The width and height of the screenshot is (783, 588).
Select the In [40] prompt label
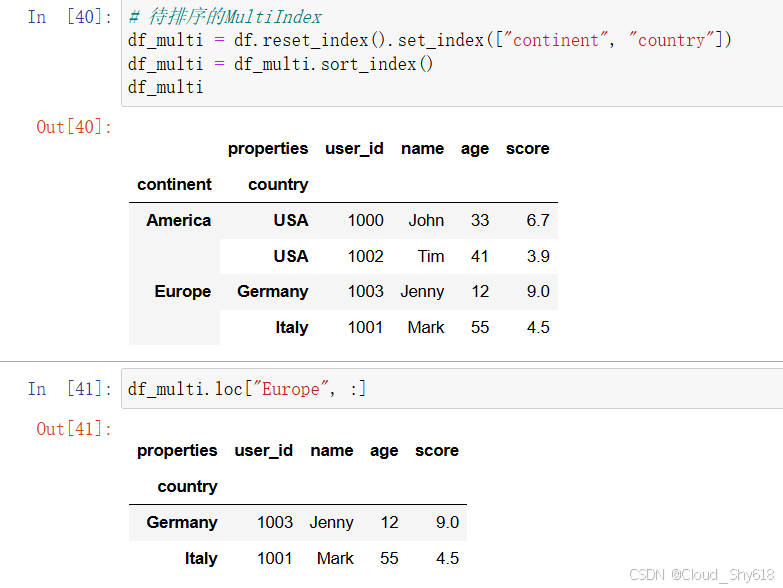(69, 16)
